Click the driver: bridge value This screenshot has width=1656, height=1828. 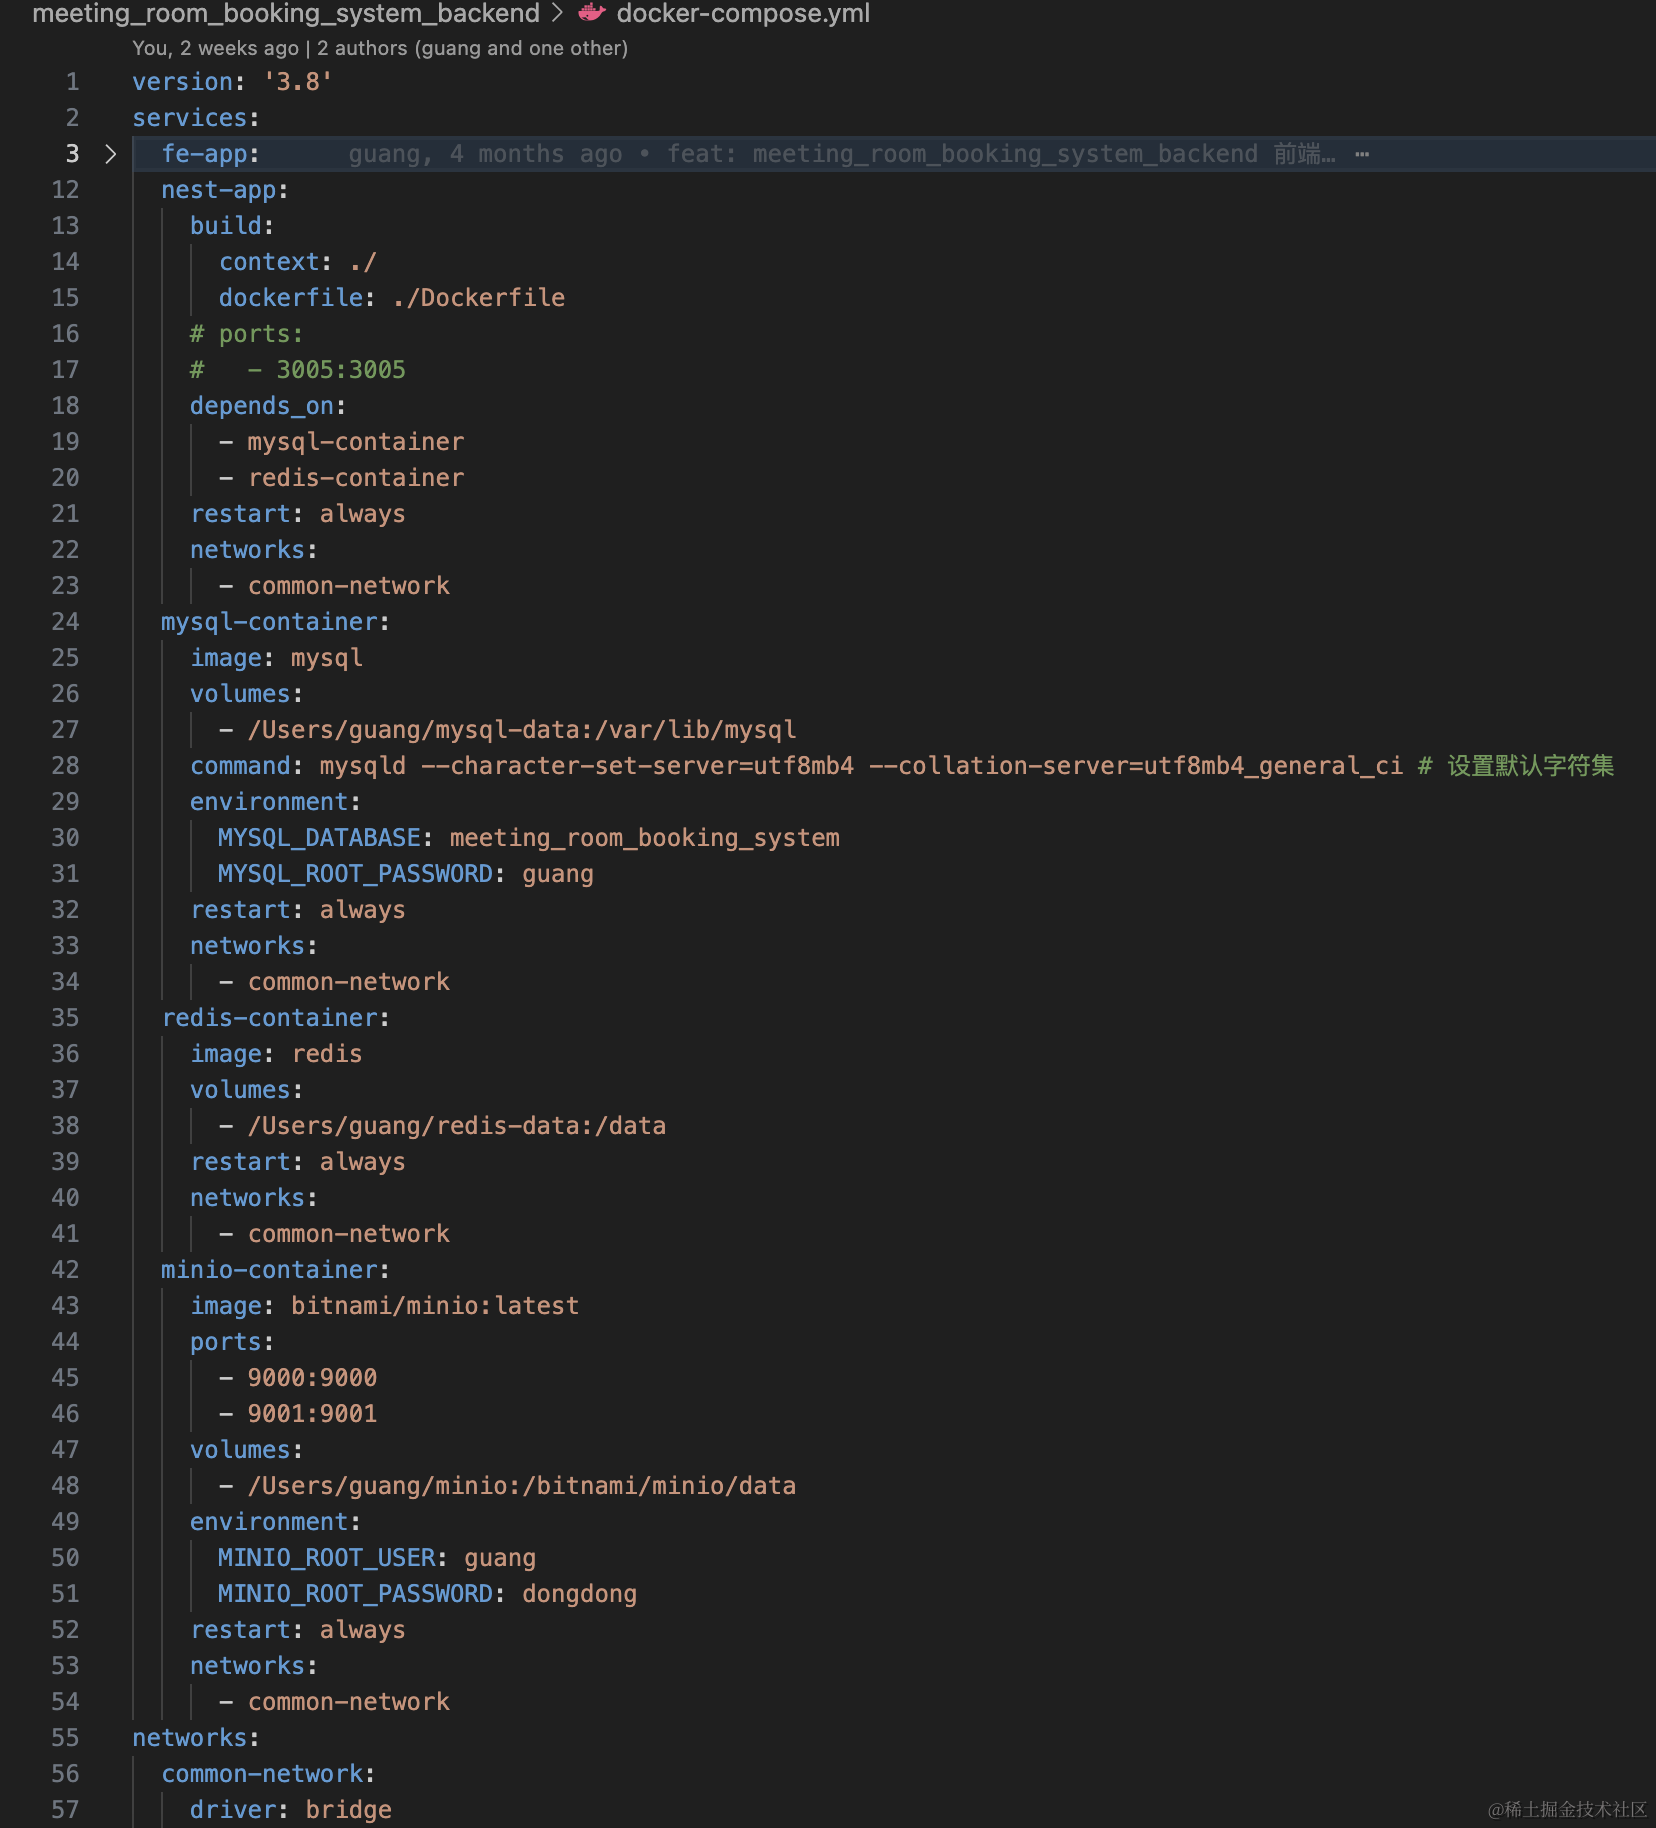tap(348, 1810)
